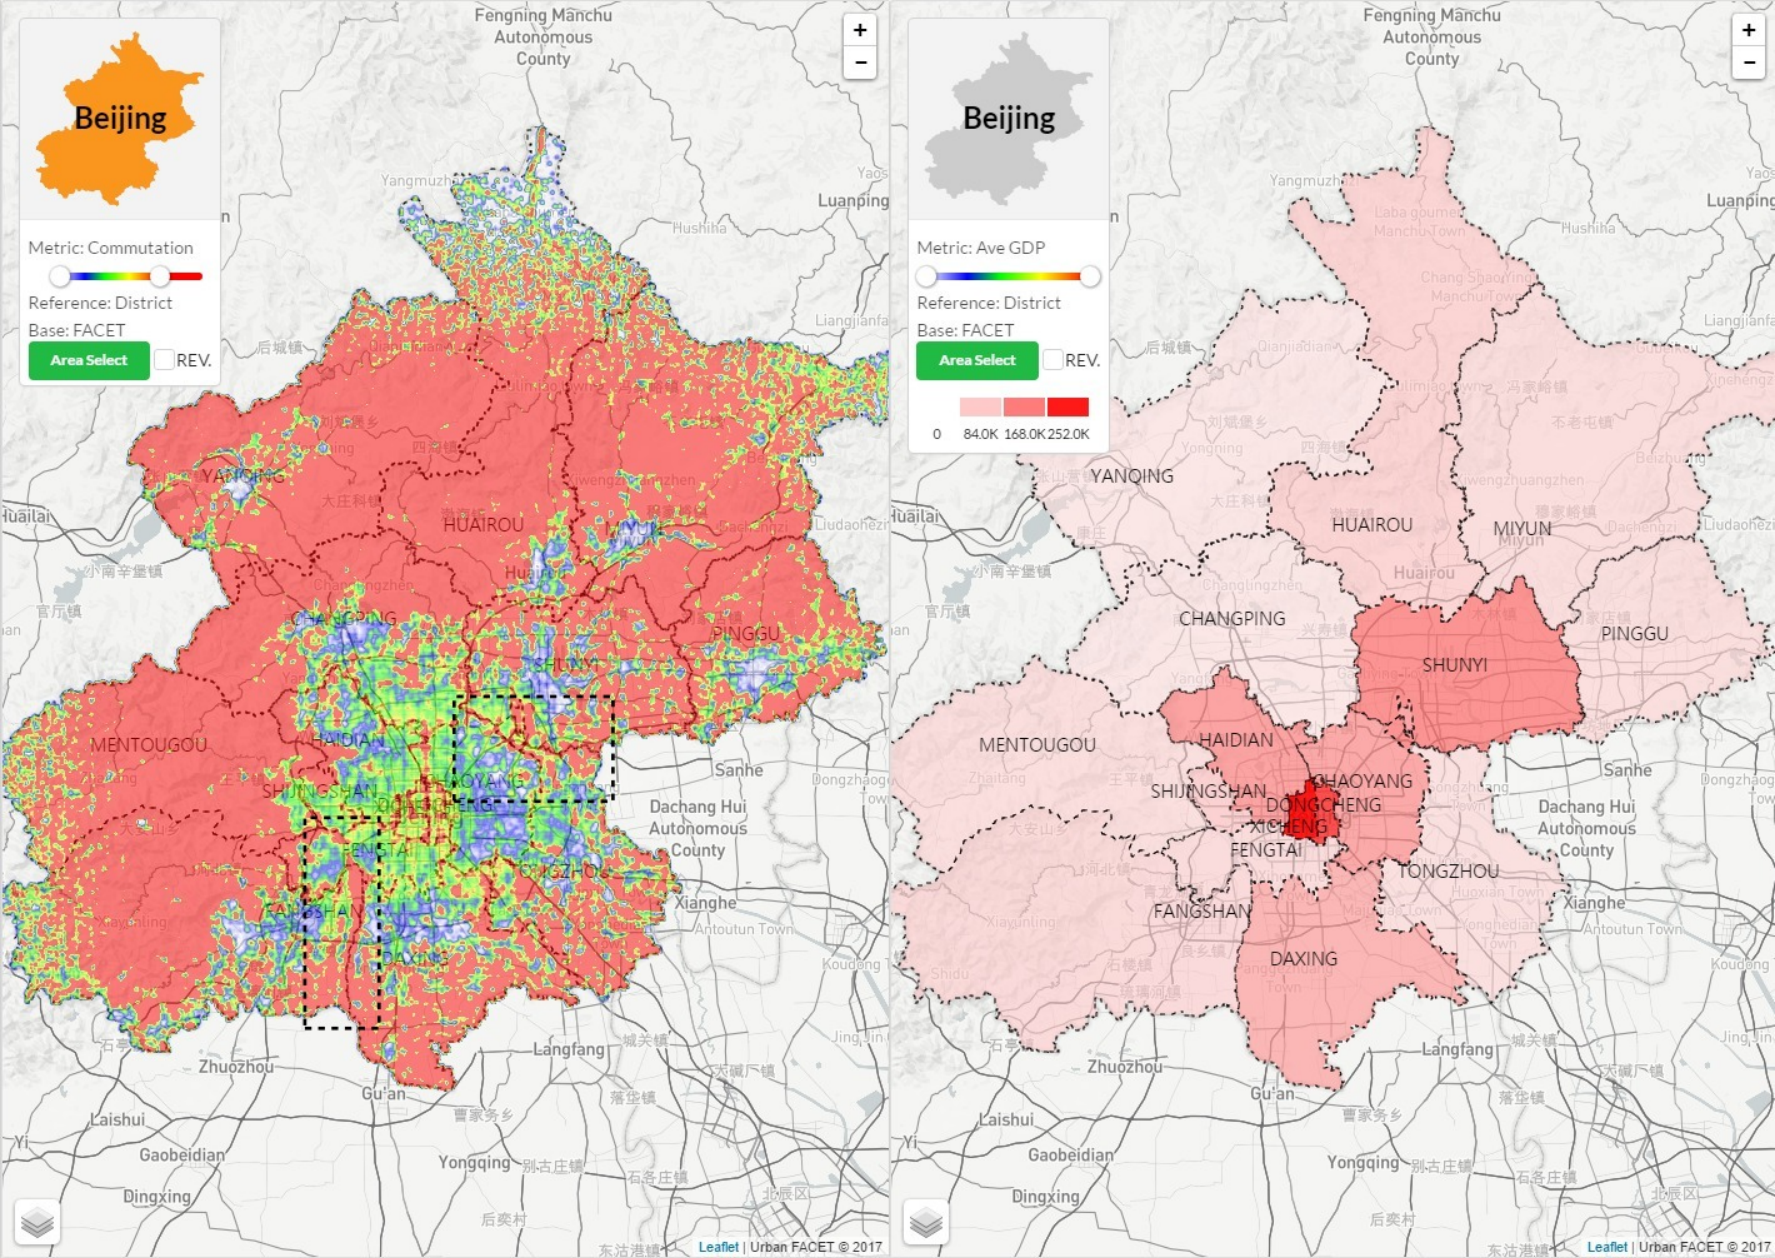Select the gray Beijing city thumbnail
The height and width of the screenshot is (1258, 1775).
point(1008,118)
